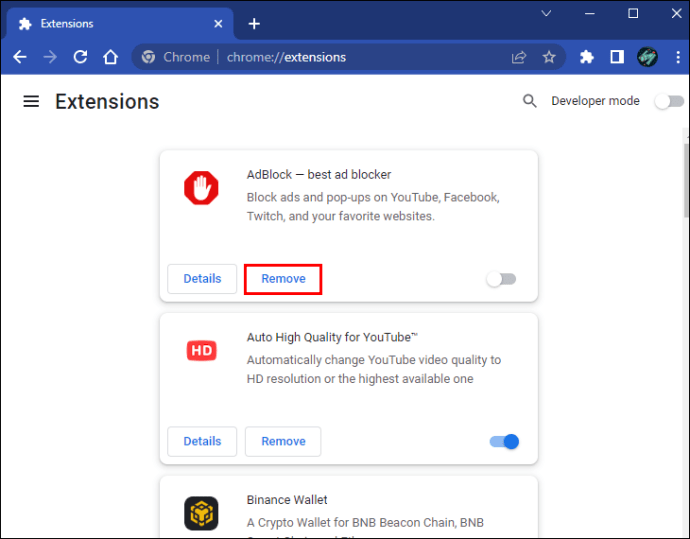Viewport: 690px width, 539px height.
Task: Minimize the Chrome window
Action: (589, 13)
